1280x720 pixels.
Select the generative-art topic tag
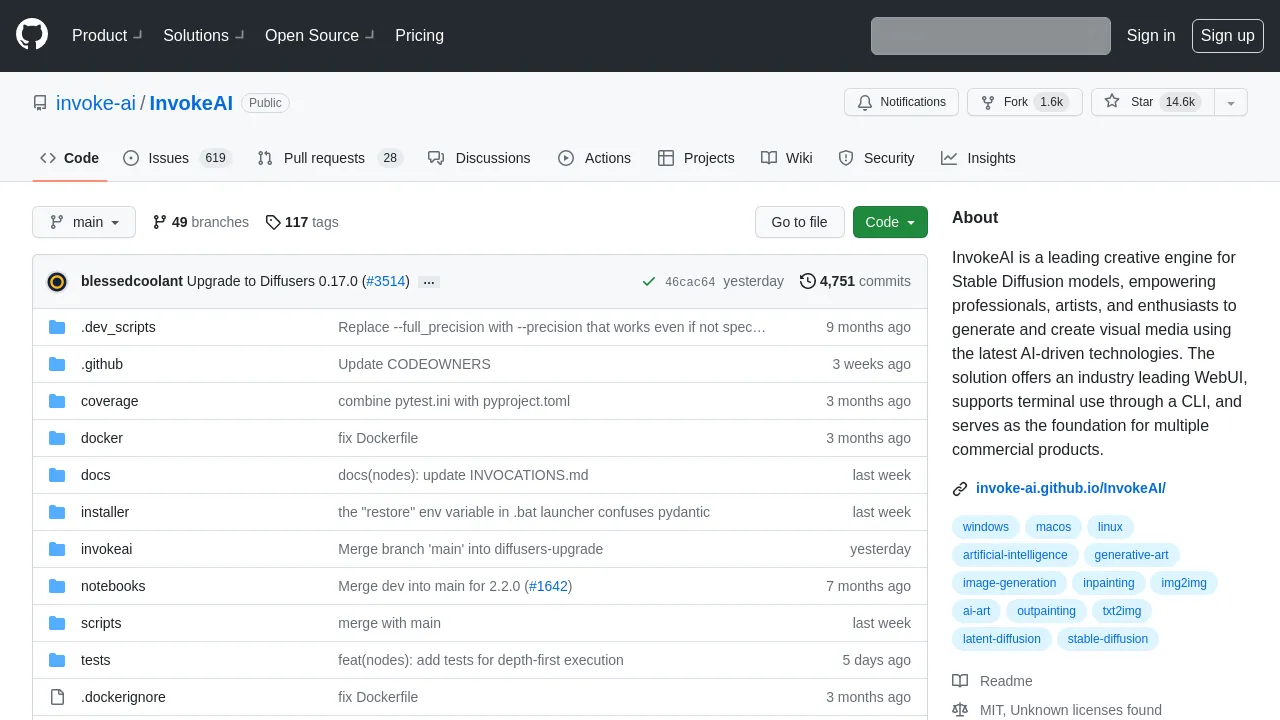click(1131, 555)
